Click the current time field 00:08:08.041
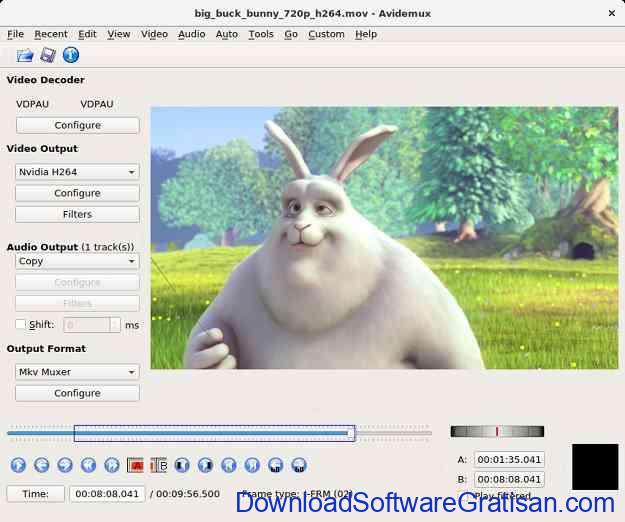The image size is (625, 522). [107, 494]
